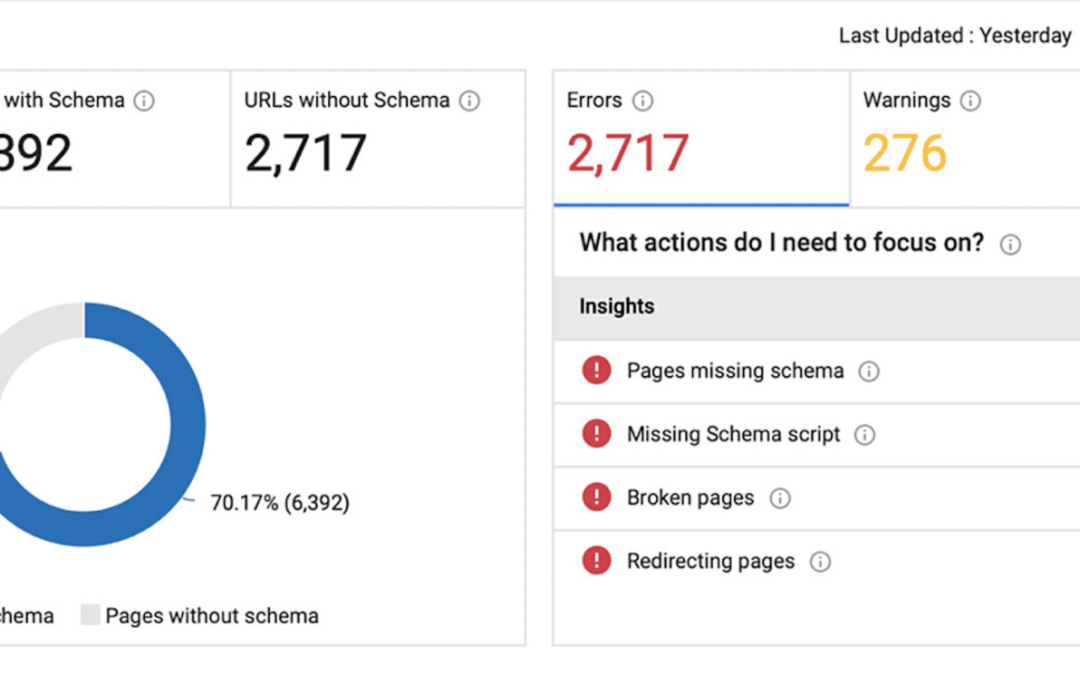1080x675 pixels.
Task: Switch to the Errors tab
Action: 701,138
